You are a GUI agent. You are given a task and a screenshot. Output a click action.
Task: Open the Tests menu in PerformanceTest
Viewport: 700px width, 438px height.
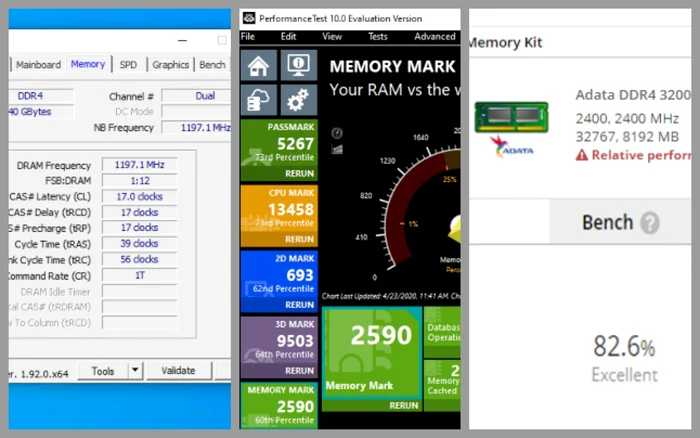pyautogui.click(x=378, y=37)
